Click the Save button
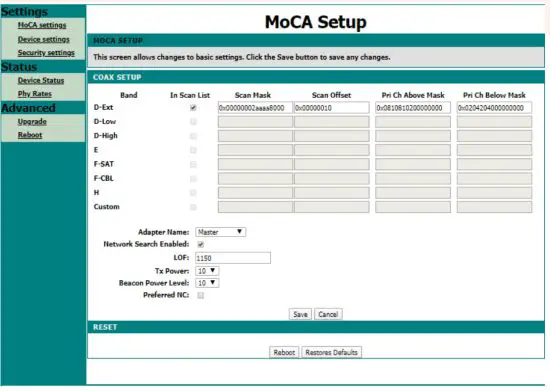The image size is (550, 391). pyautogui.click(x=300, y=314)
